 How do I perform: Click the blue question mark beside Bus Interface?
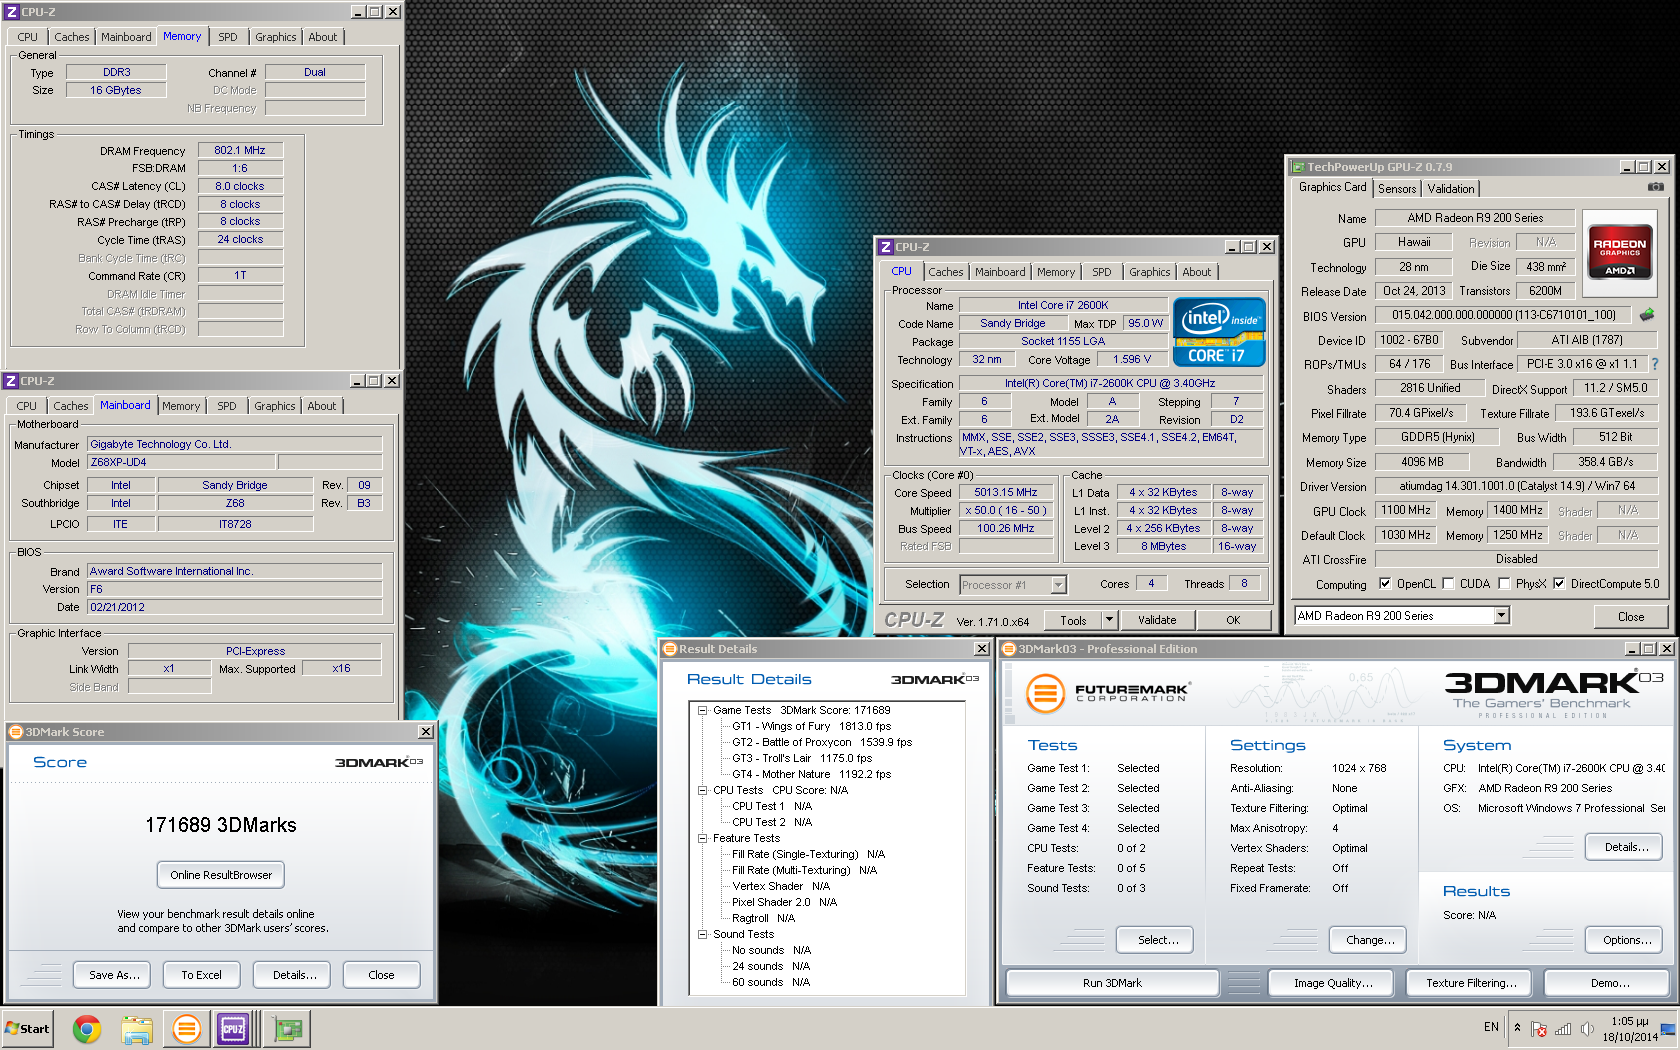pyautogui.click(x=1654, y=364)
